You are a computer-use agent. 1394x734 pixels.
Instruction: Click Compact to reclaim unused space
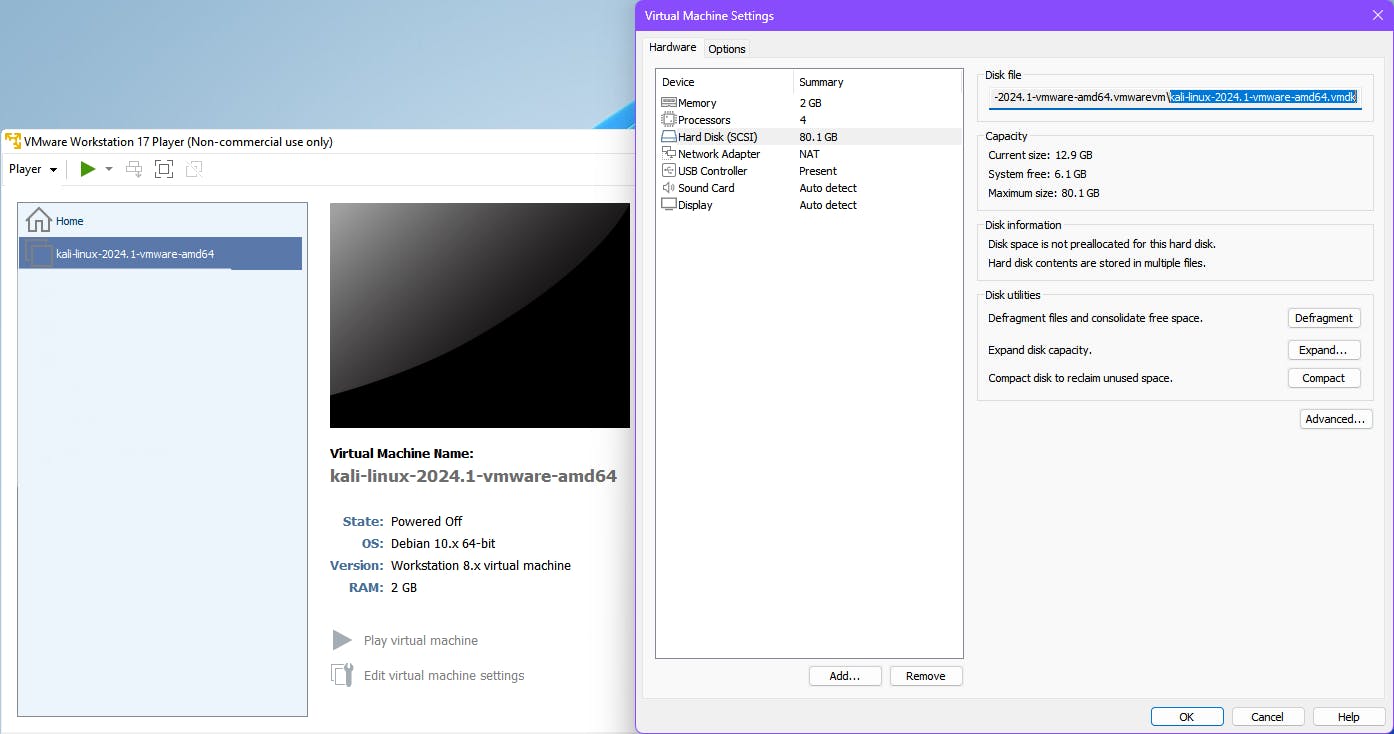tap(1324, 378)
